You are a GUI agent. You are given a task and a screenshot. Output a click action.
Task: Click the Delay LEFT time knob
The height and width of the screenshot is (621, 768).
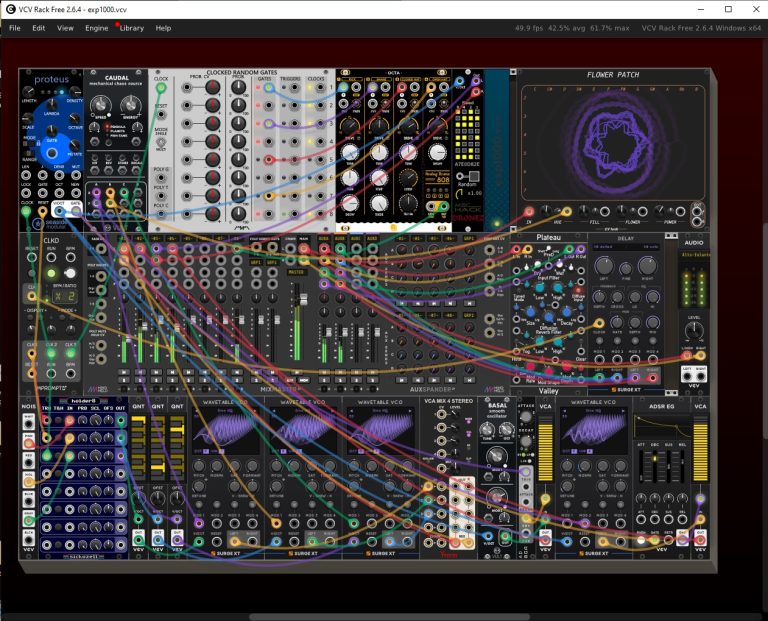pos(603,266)
